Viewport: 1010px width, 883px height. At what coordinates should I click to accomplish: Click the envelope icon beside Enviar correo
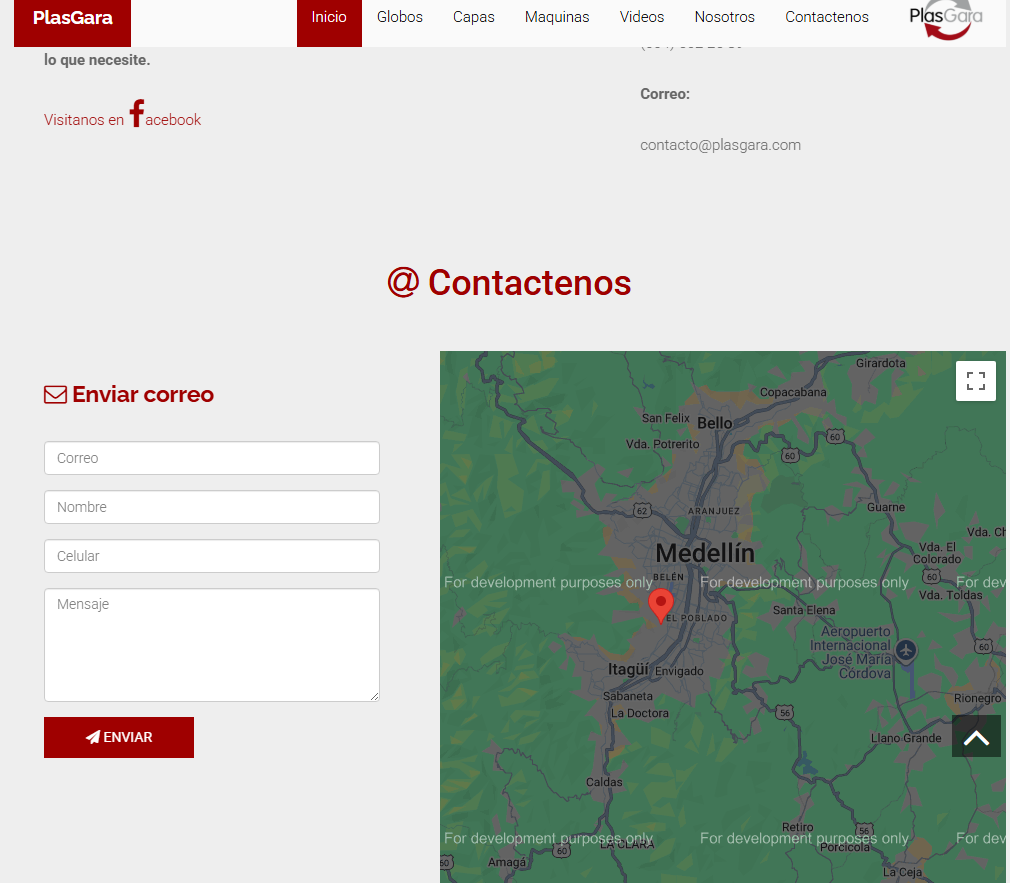click(x=55, y=395)
